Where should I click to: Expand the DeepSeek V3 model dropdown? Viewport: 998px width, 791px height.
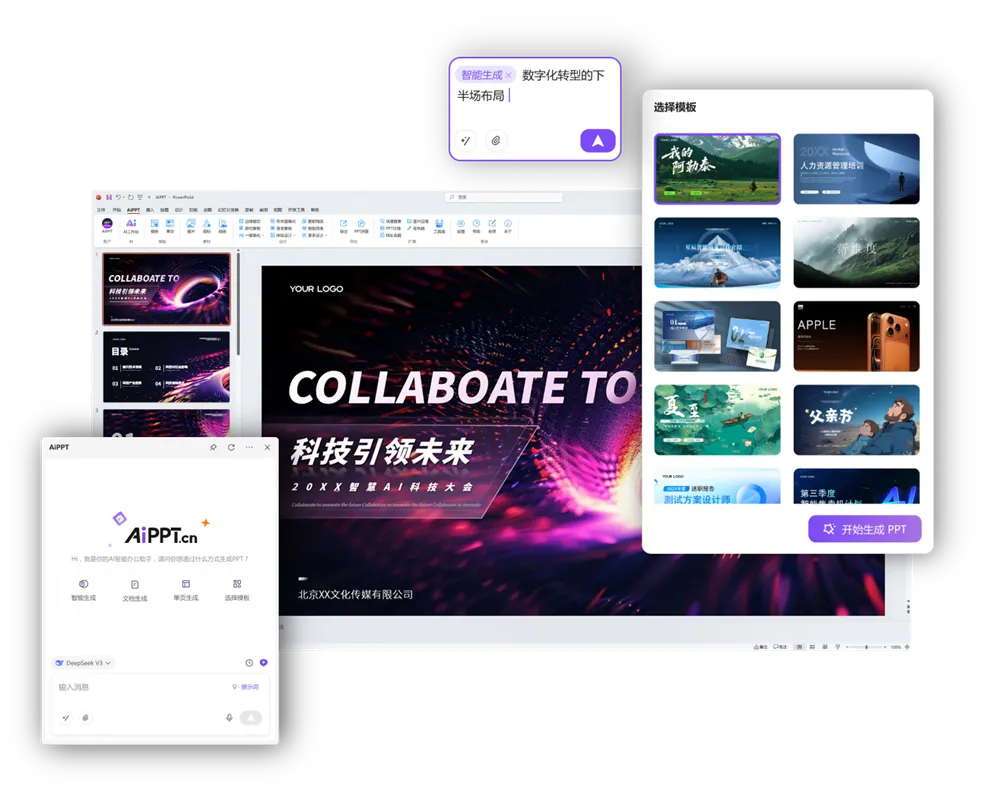click(x=83, y=662)
